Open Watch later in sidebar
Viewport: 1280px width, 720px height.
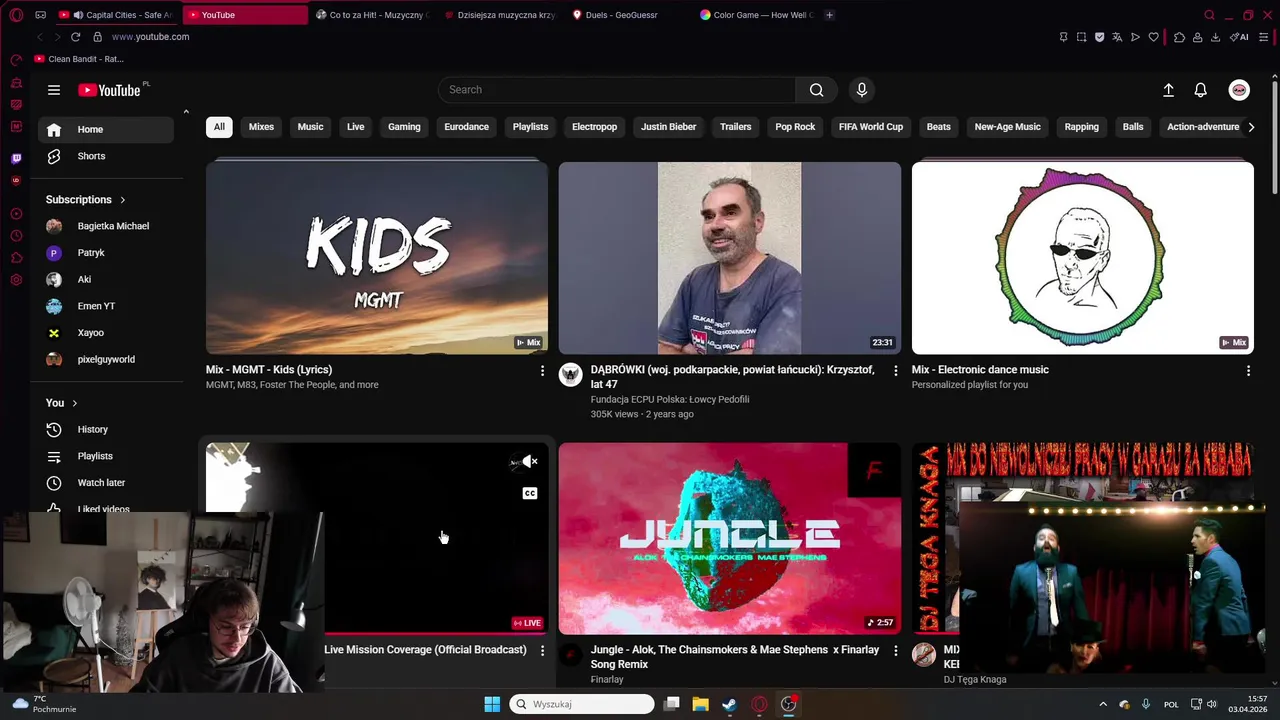[x=105, y=483]
